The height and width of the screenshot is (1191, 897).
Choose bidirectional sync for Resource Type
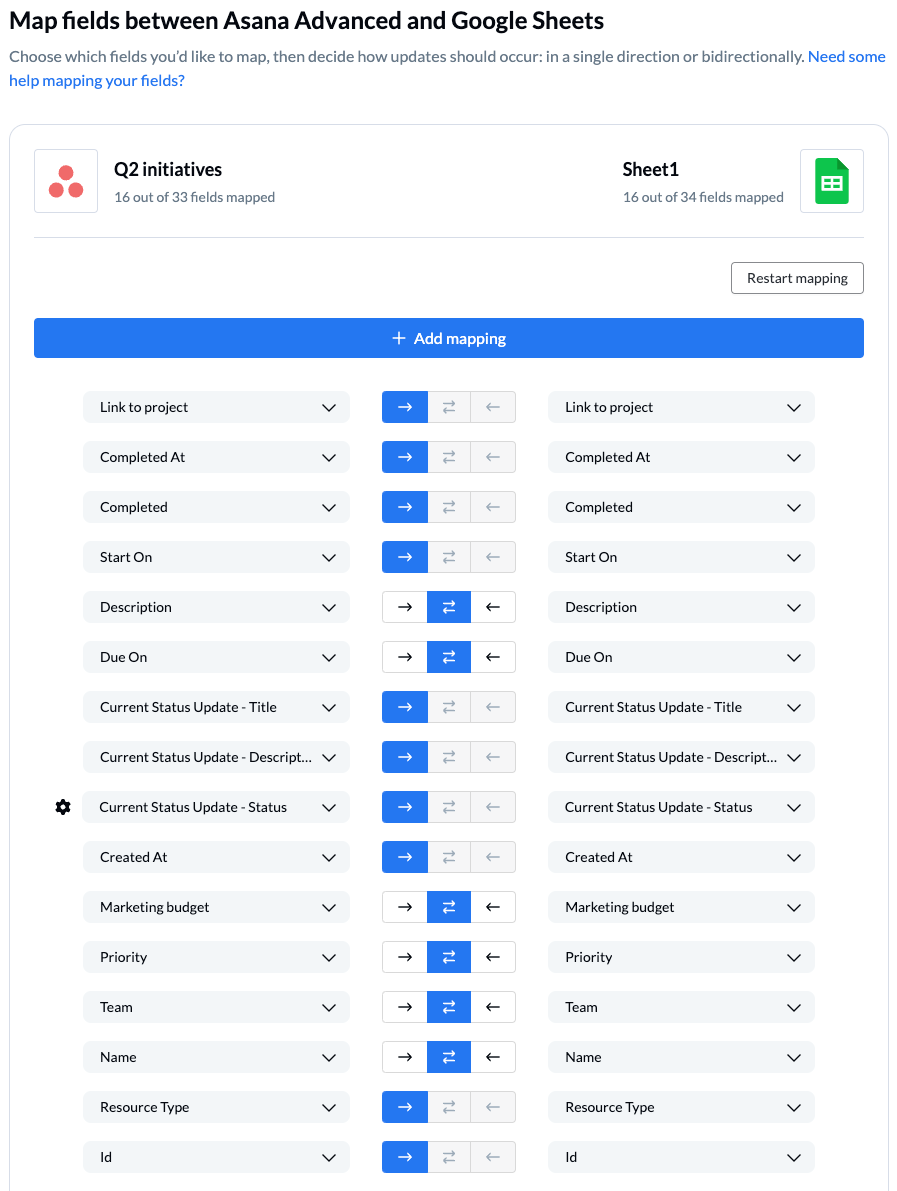449,1107
